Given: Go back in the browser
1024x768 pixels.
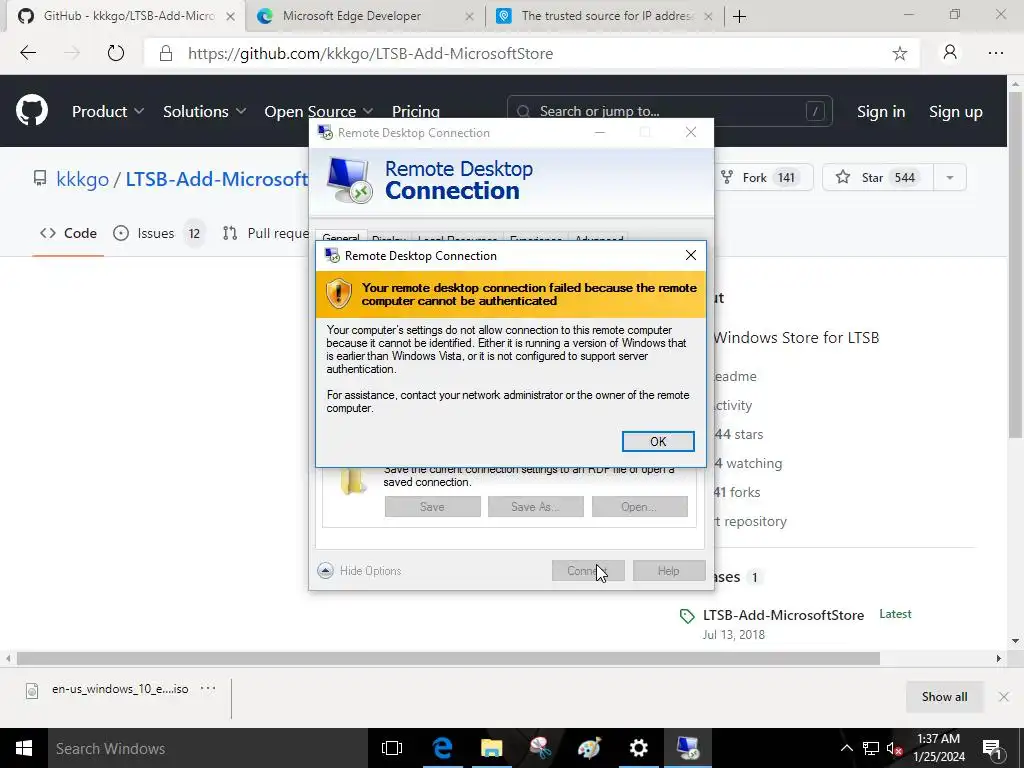Looking at the screenshot, I should [28, 53].
